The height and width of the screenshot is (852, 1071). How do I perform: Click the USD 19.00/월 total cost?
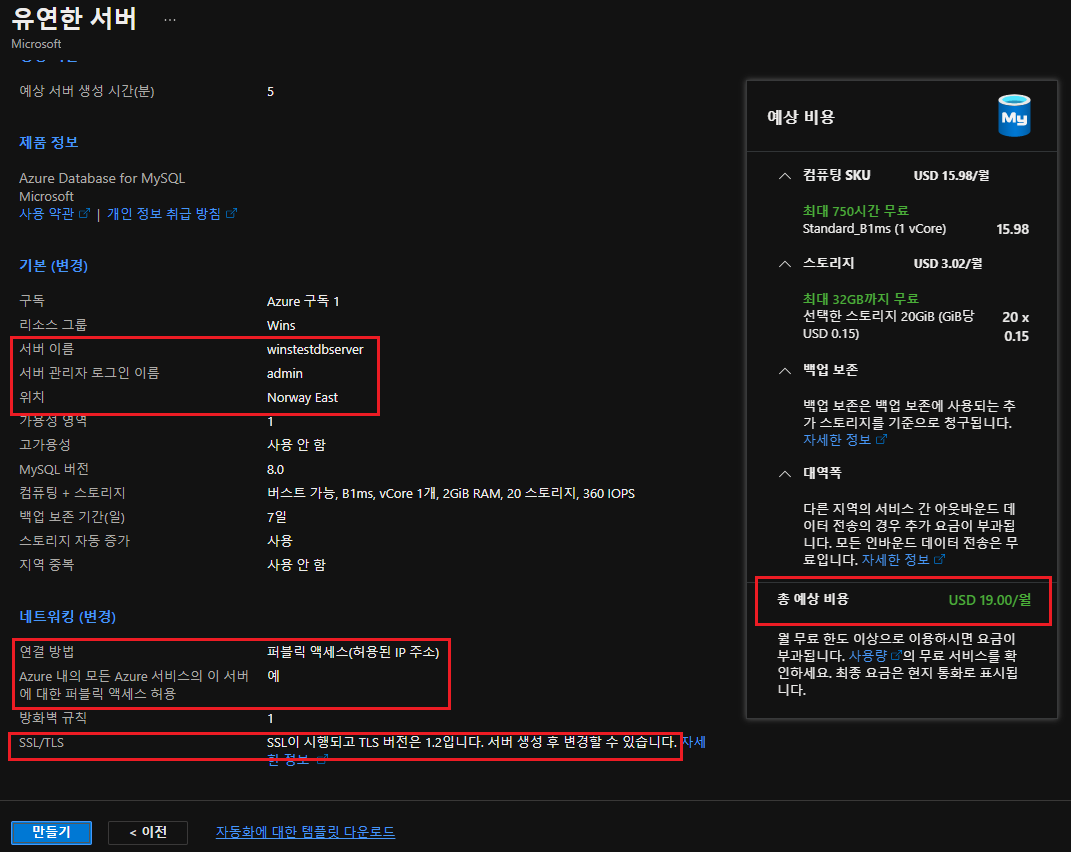[x=990, y=600]
